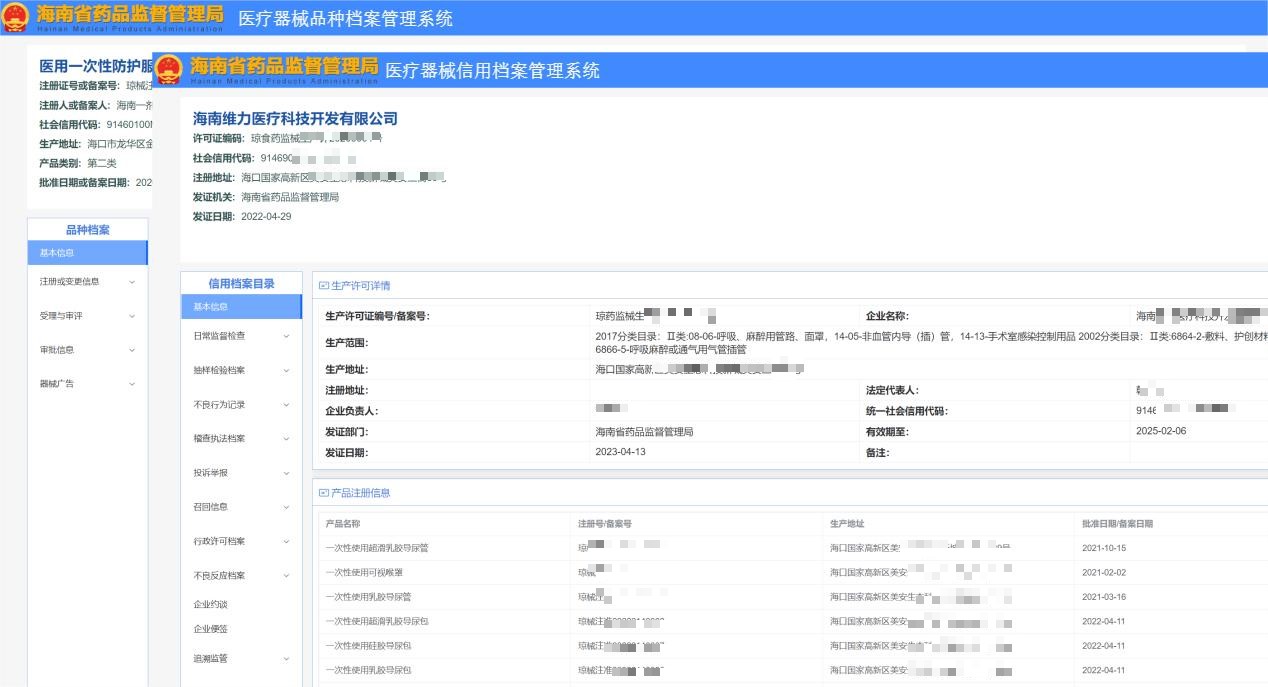Image resolution: width=1268 pixels, height=687 pixels.
Task: Click the 2022-04-11 date in the 一次性使用硅胶导尿包 row
Action: pos(1104,646)
